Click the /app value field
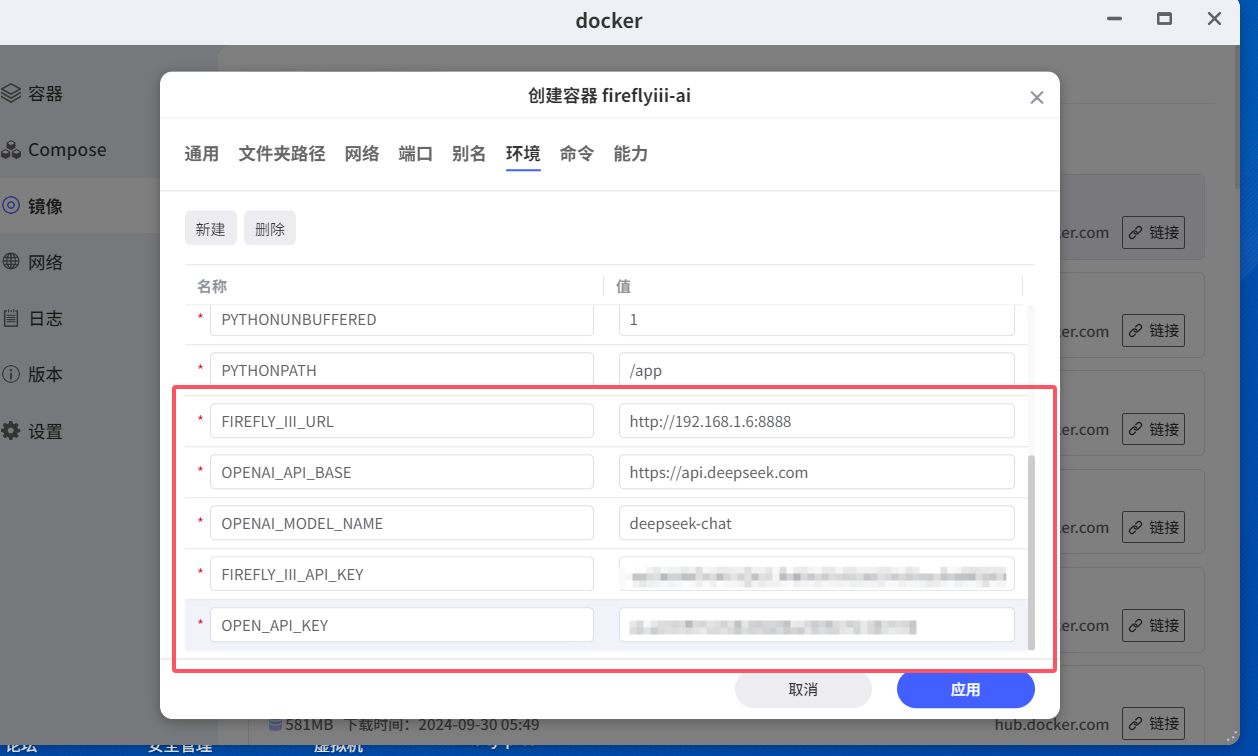This screenshot has height=756, width=1258. [x=817, y=370]
